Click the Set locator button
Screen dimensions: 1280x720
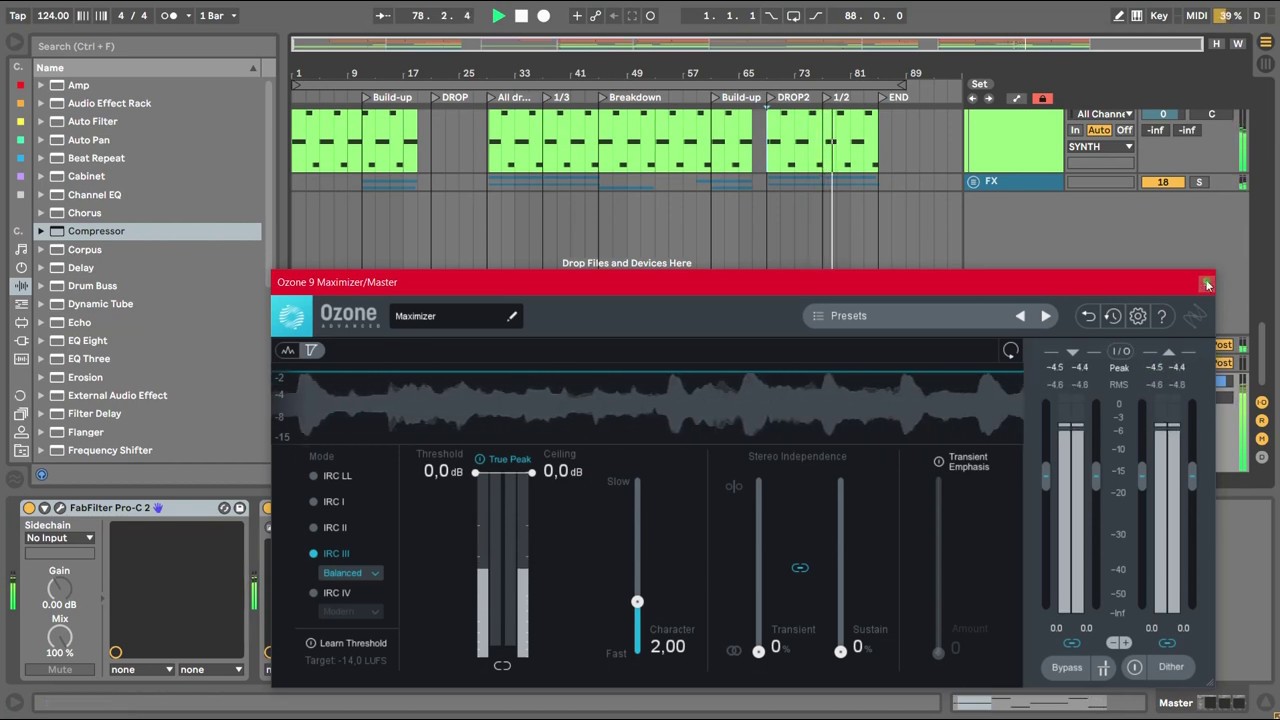point(979,84)
